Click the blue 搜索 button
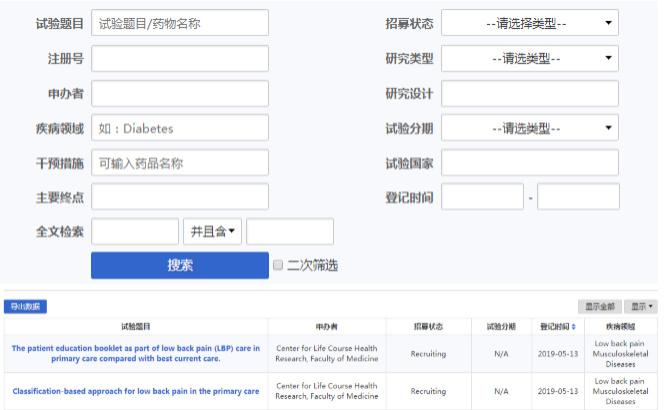The height and width of the screenshot is (410, 664). pos(180,266)
